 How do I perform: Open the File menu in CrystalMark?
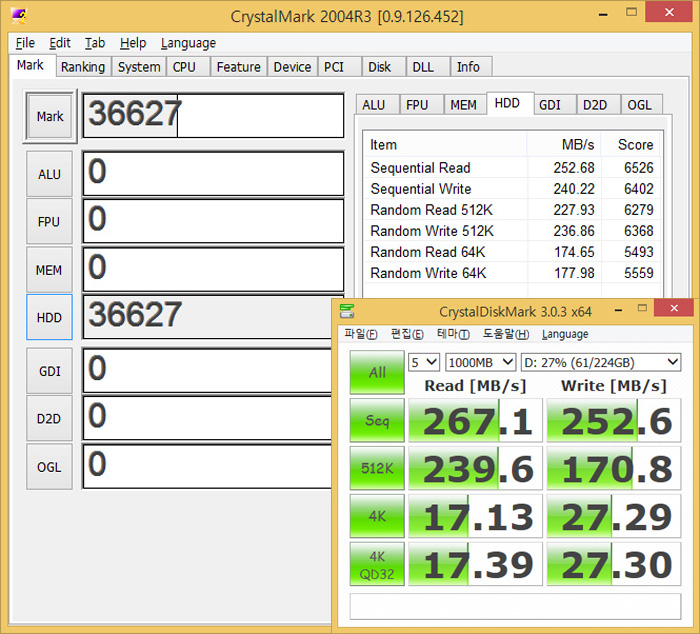pyautogui.click(x=25, y=43)
